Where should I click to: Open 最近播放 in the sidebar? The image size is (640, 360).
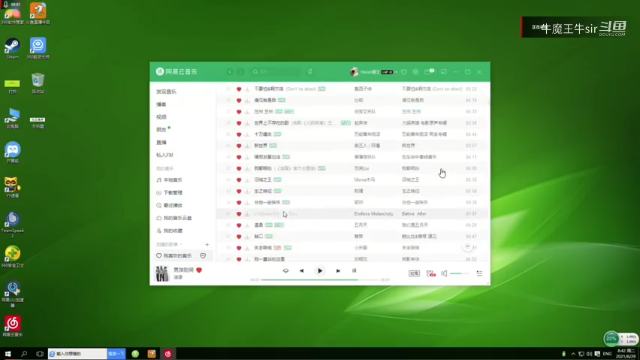tap(169, 205)
